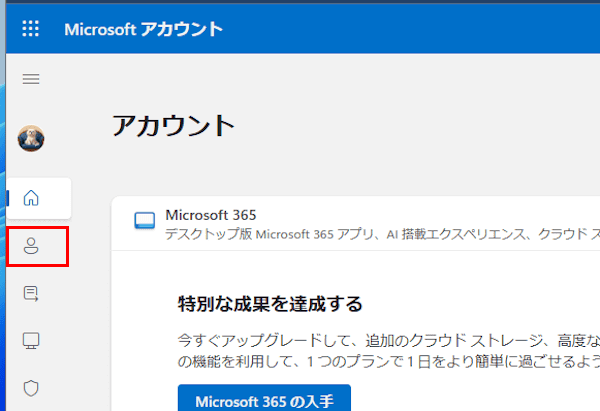Open the Security shield icon
The height and width of the screenshot is (411, 600).
click(31, 388)
